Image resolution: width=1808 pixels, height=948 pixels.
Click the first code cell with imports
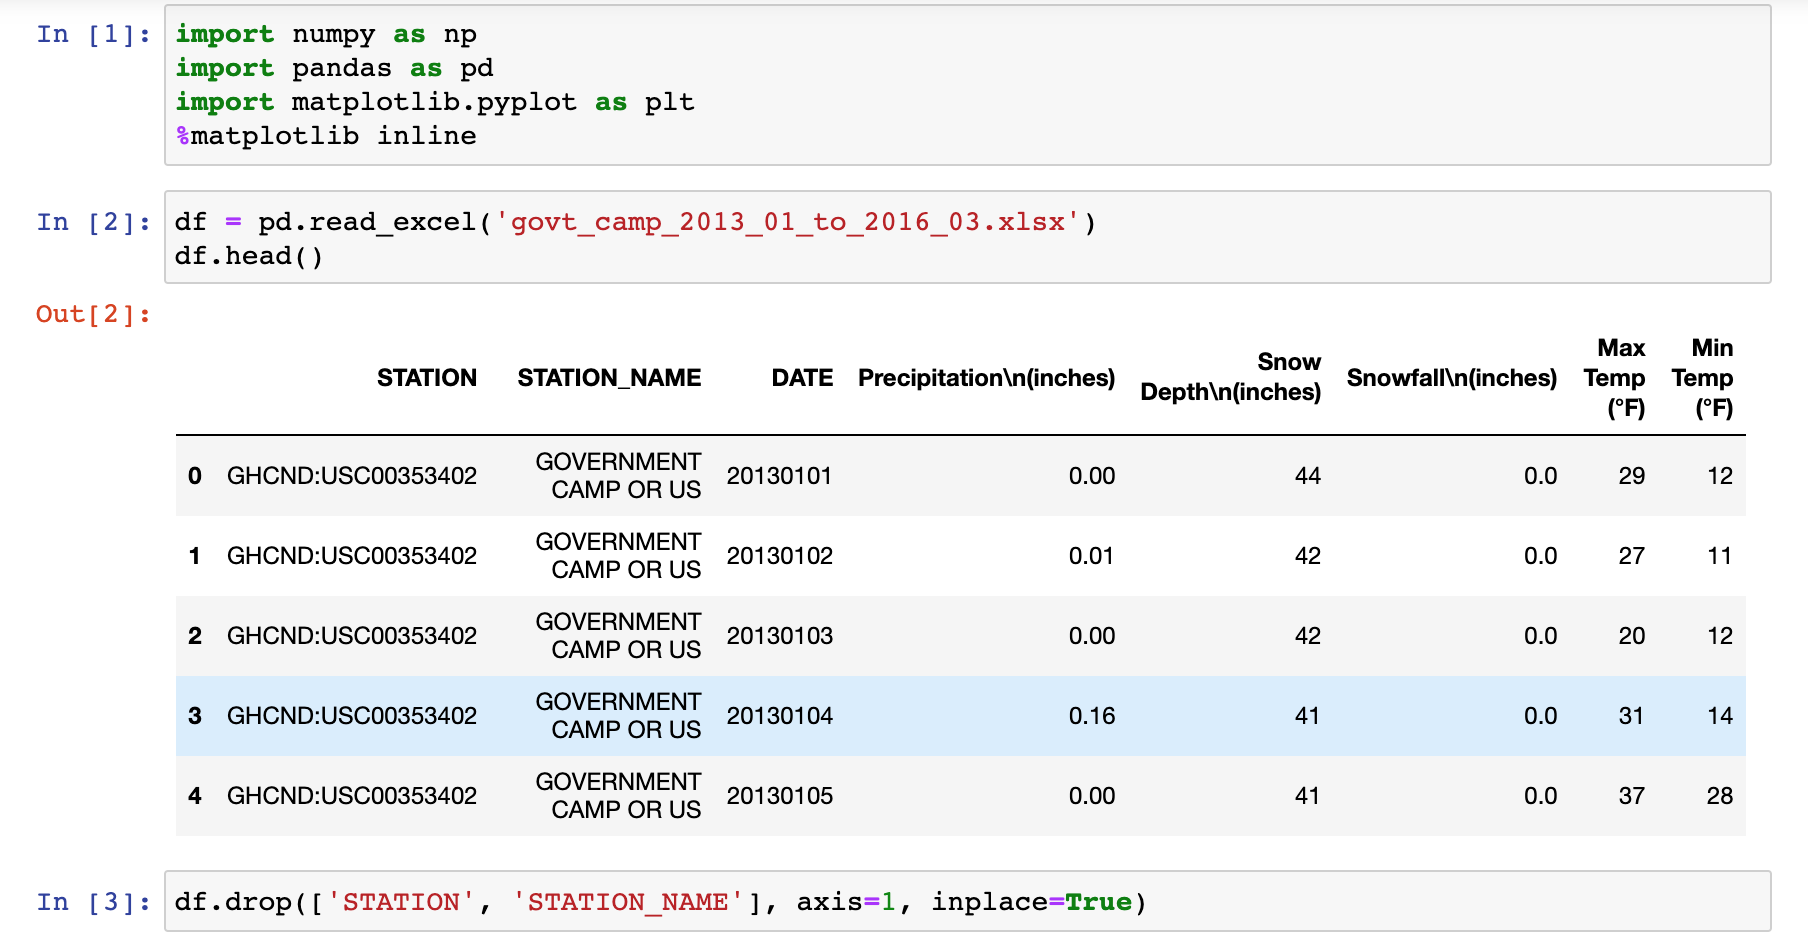pyautogui.click(x=967, y=85)
